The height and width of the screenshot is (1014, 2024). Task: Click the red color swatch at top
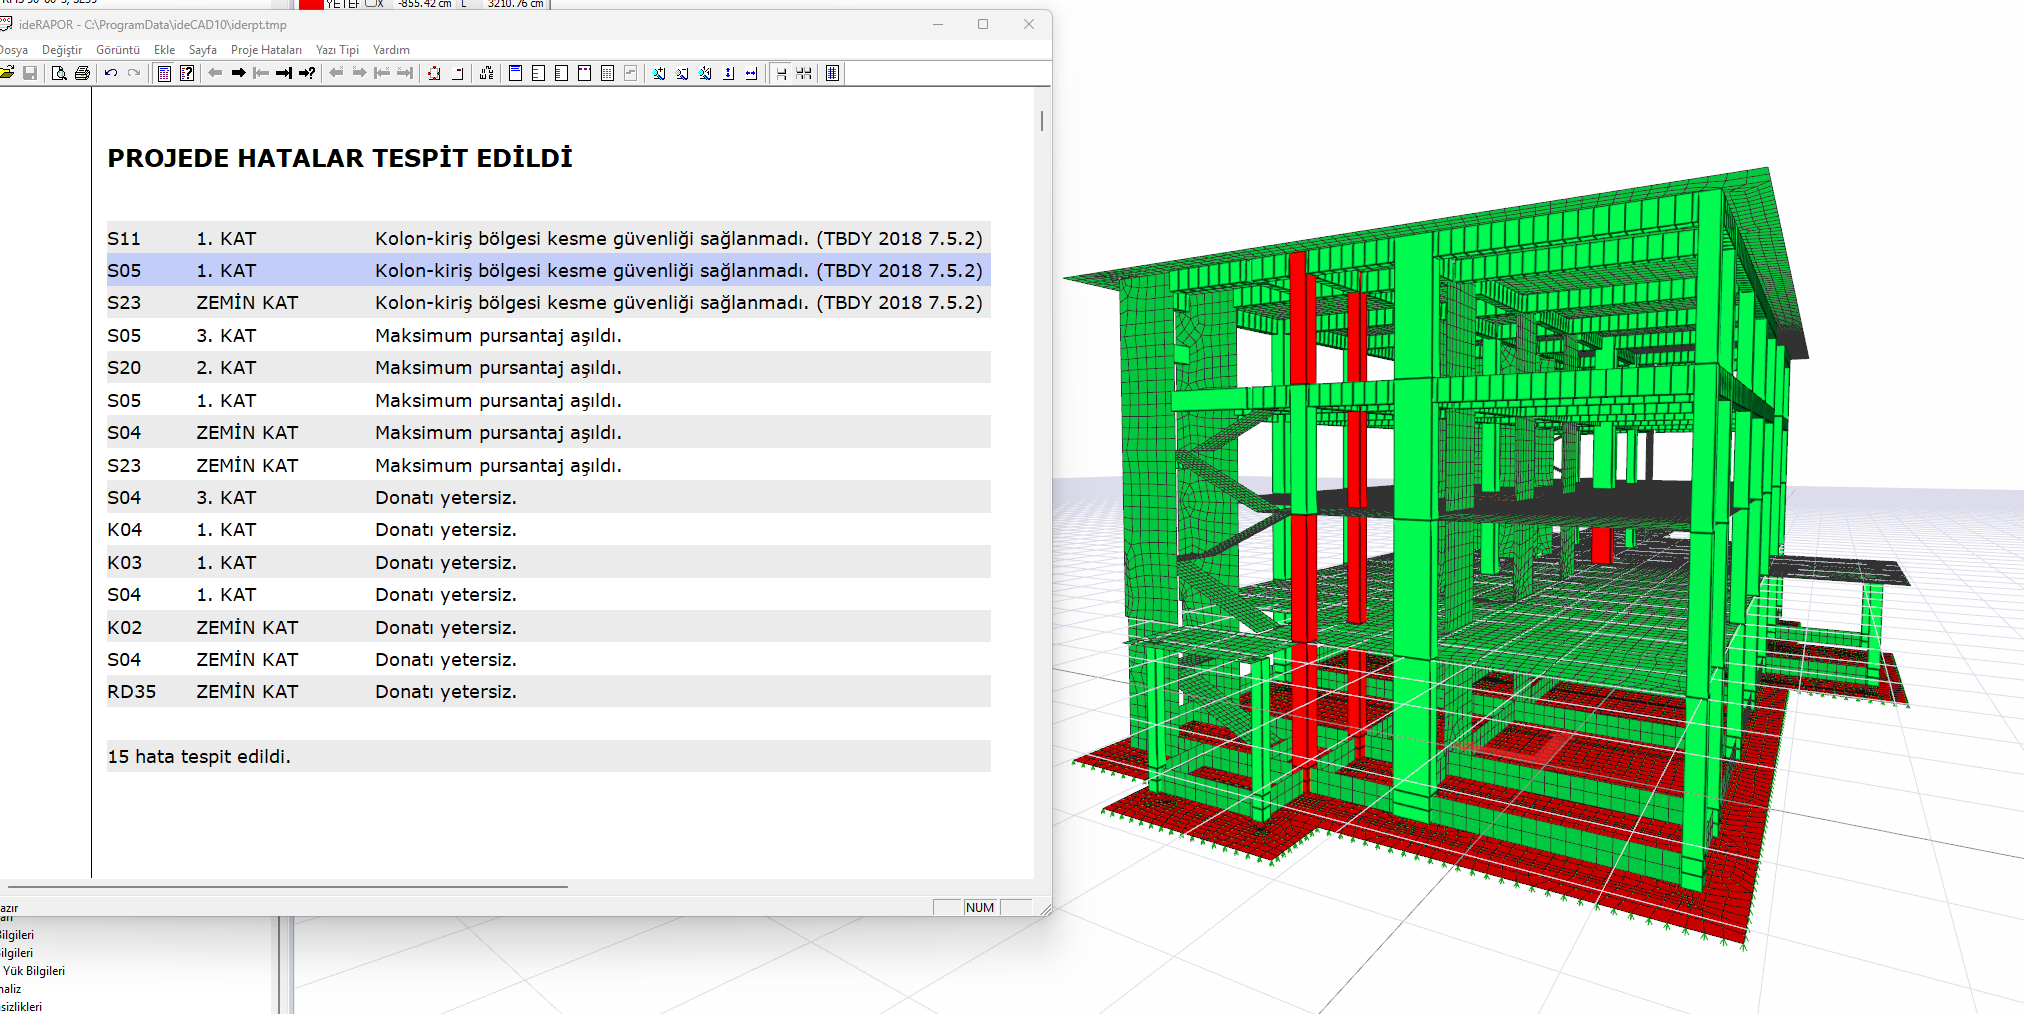click(311, 4)
